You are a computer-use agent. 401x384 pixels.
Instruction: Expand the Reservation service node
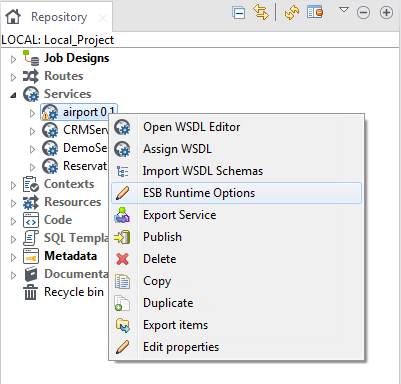pyautogui.click(x=32, y=167)
